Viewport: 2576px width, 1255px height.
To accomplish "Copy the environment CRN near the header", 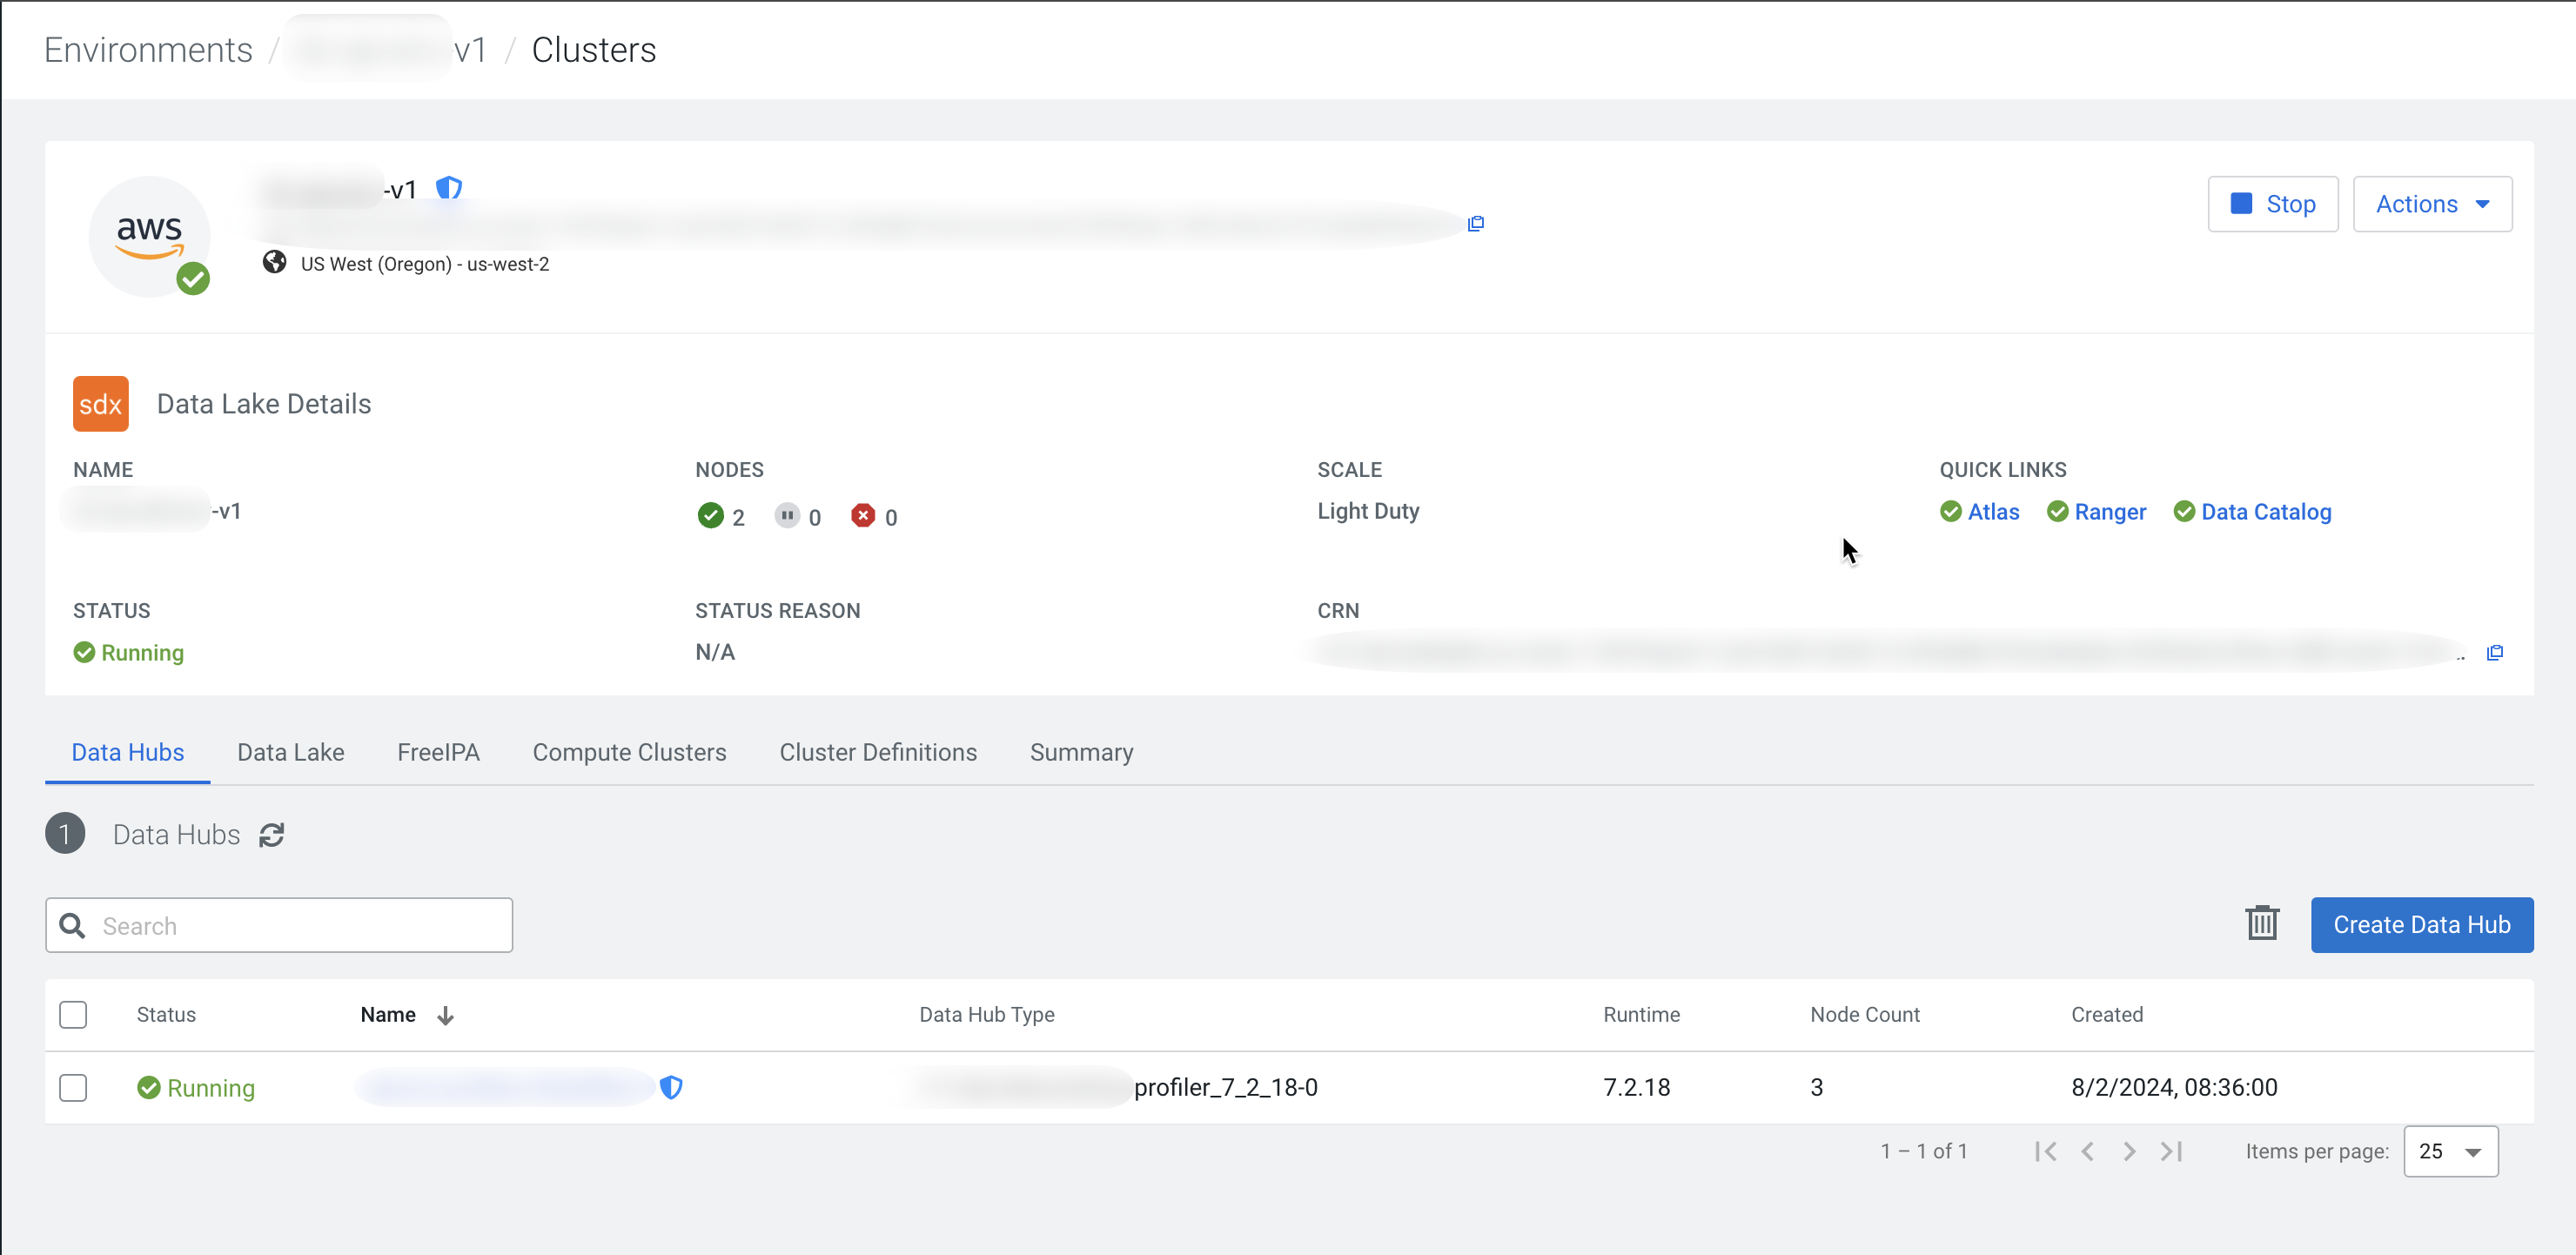I will pyautogui.click(x=1475, y=223).
